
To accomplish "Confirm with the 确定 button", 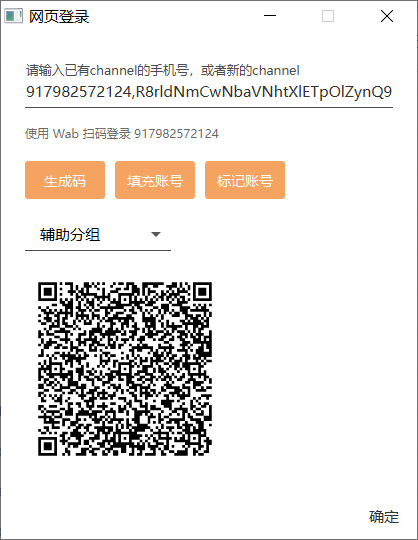I will pos(384,517).
